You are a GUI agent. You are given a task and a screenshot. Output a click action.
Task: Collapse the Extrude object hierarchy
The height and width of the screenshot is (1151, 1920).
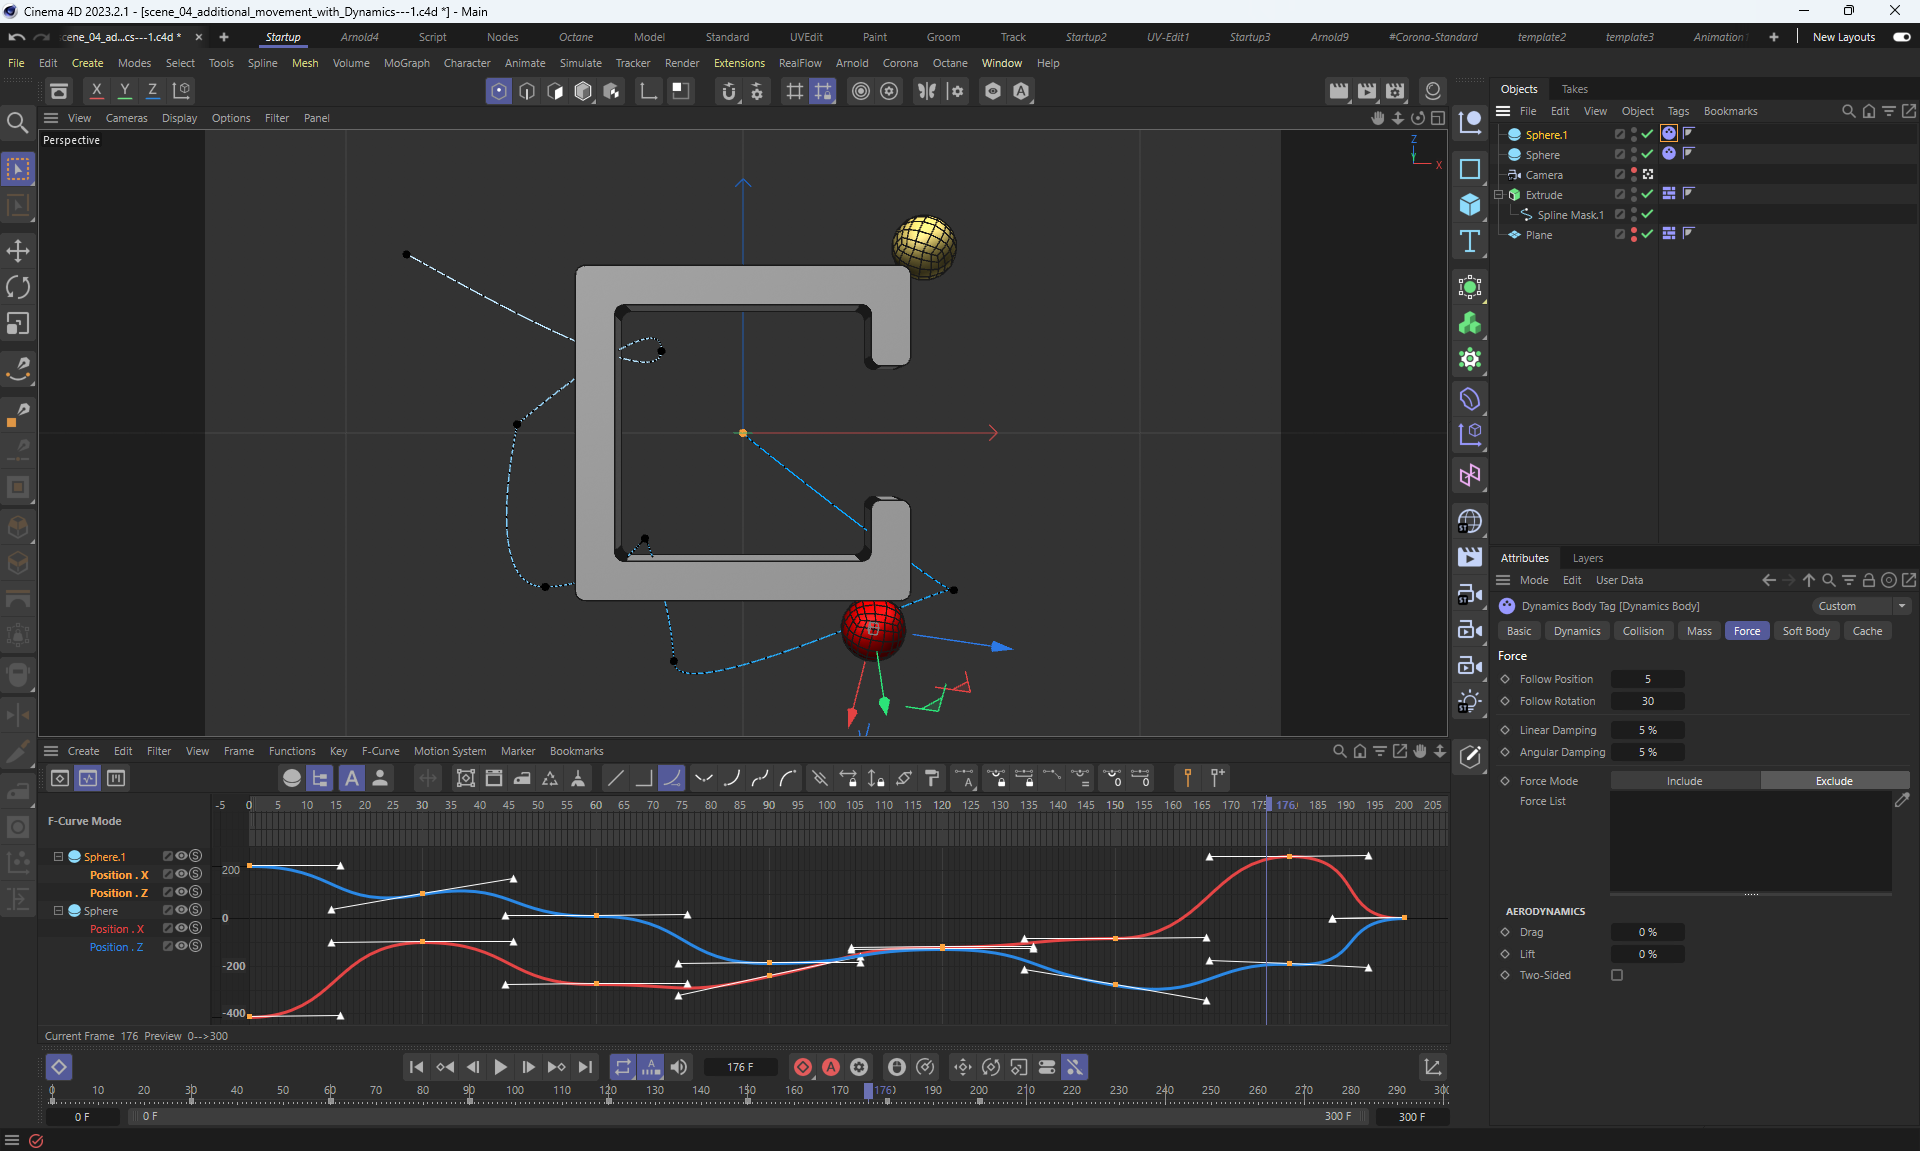tap(1499, 195)
